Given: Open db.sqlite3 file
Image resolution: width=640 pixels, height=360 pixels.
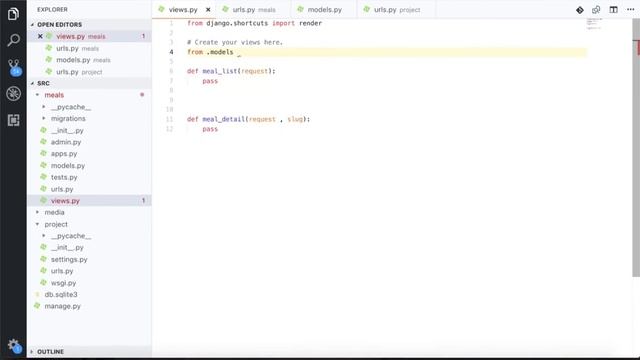Looking at the screenshot, I should coord(61,294).
